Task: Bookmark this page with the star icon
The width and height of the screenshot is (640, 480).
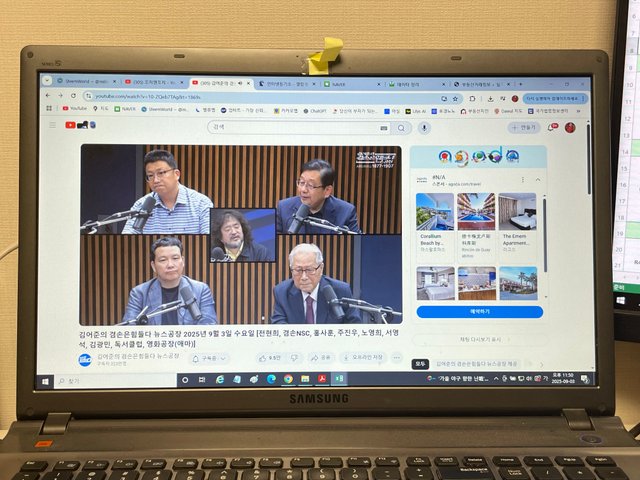Action: pos(455,99)
